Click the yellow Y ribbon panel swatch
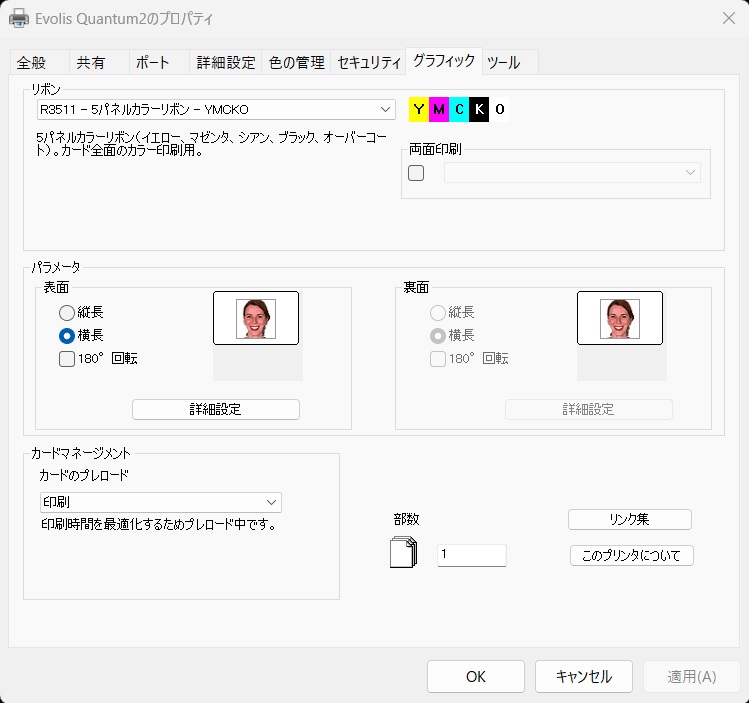 click(418, 109)
